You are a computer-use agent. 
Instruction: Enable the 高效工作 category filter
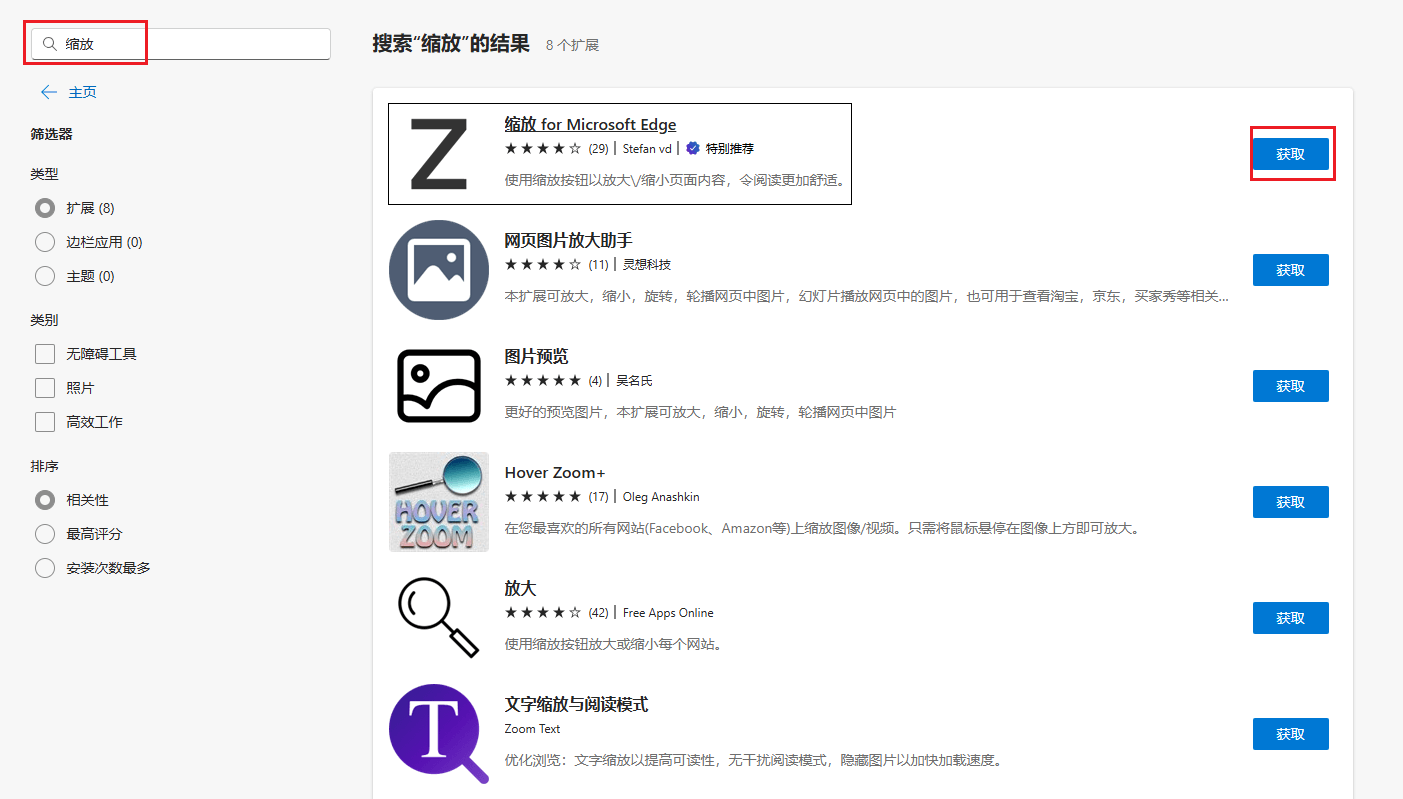(44, 421)
